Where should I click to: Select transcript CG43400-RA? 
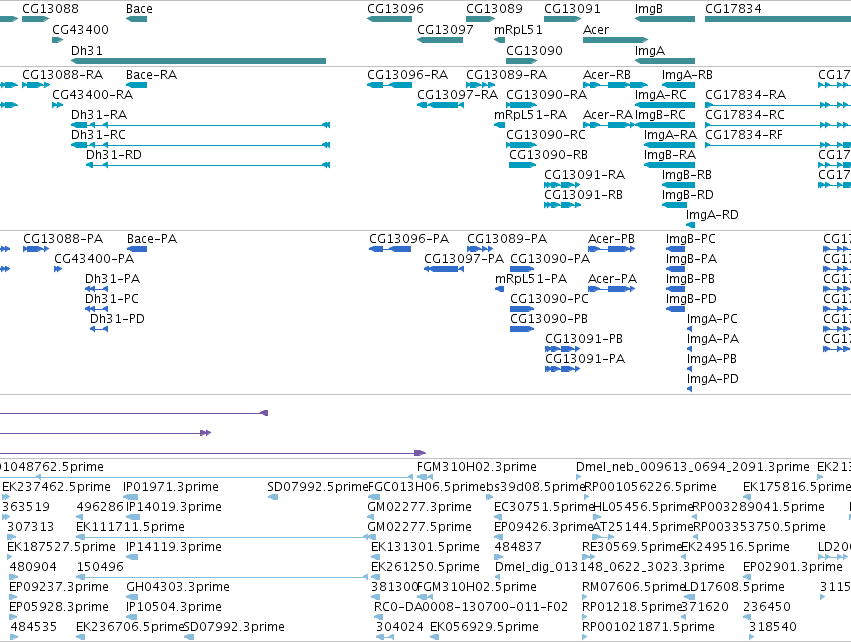58,105
